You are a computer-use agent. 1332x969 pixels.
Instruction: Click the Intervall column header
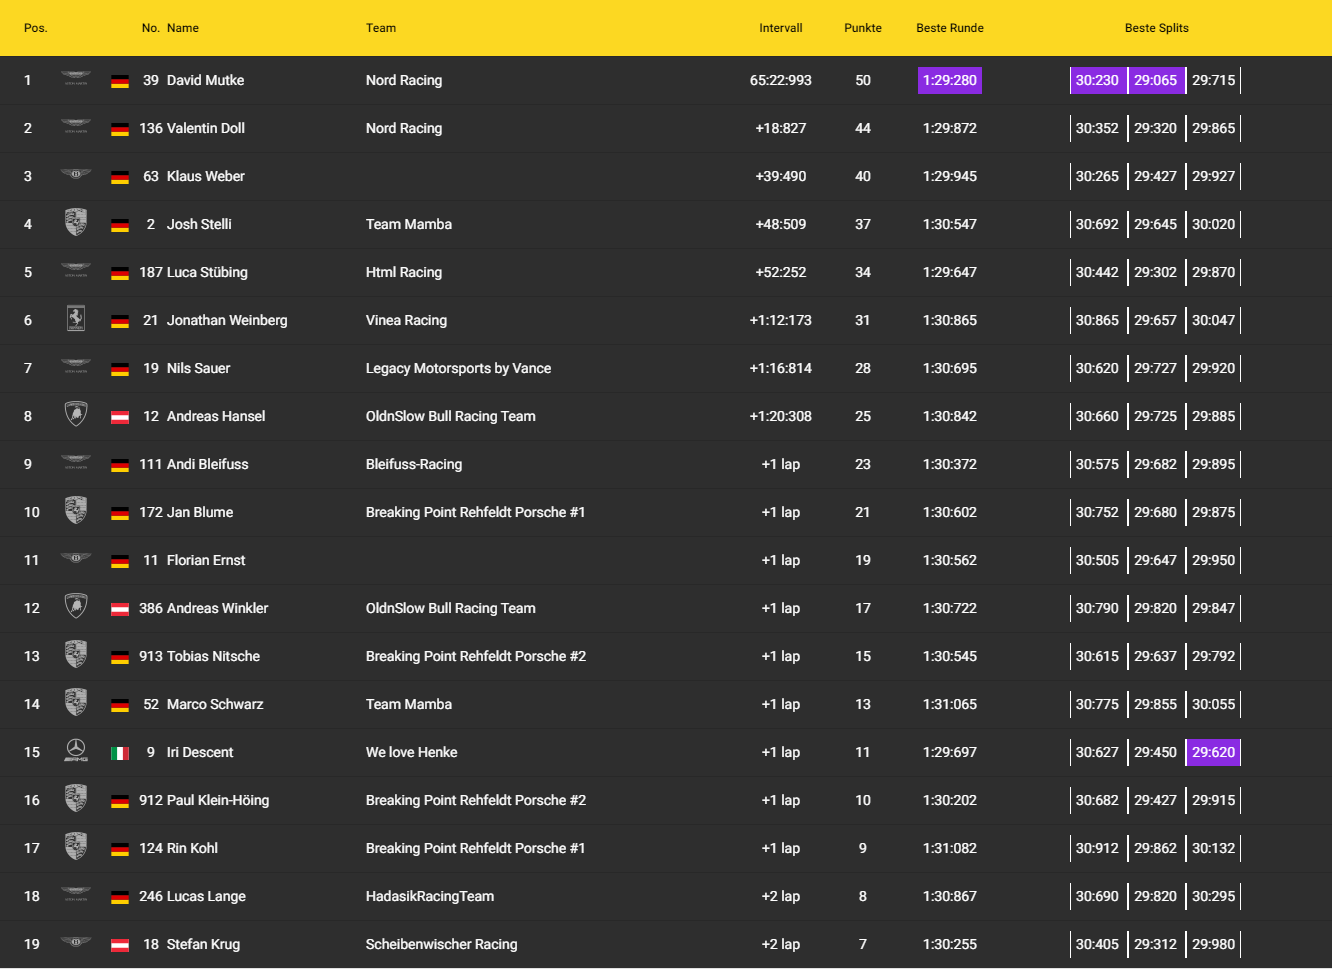click(780, 28)
